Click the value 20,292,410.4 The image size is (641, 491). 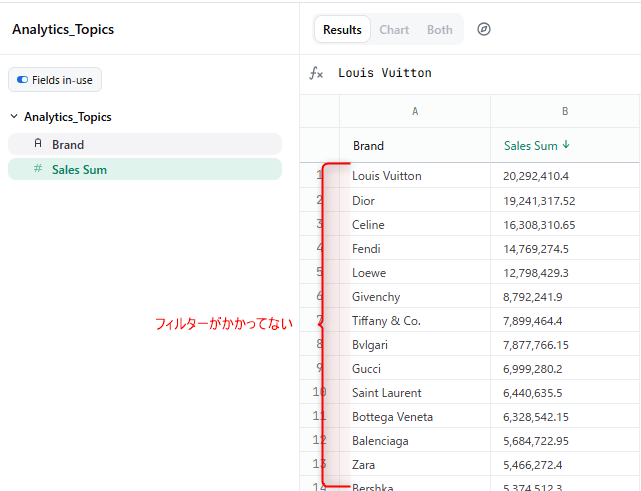pyautogui.click(x=536, y=176)
